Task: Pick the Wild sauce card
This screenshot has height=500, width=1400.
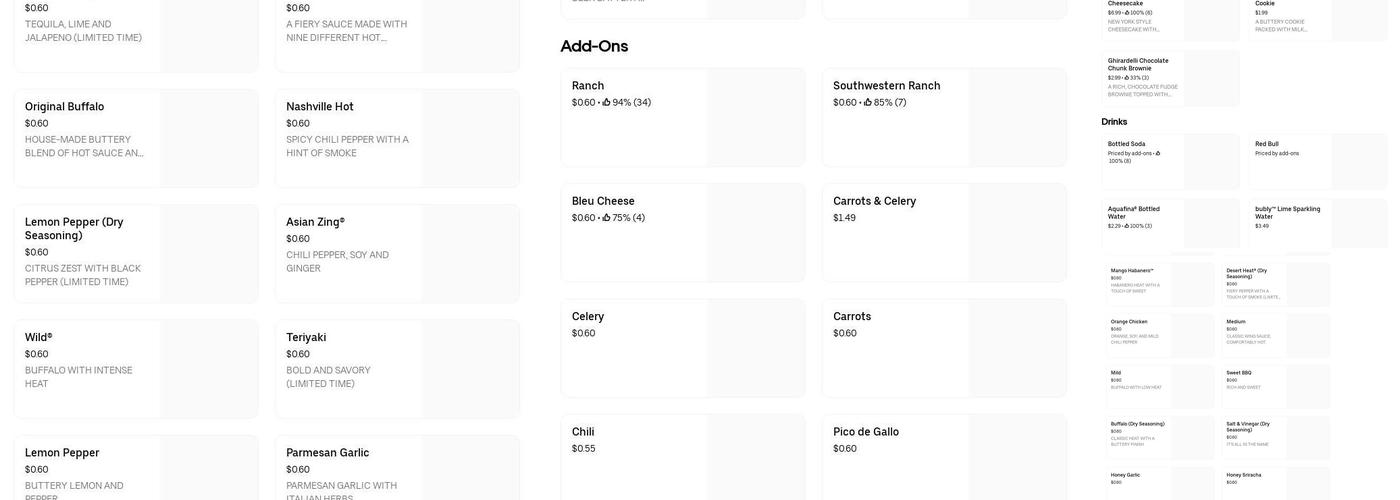Action: pos(136,368)
